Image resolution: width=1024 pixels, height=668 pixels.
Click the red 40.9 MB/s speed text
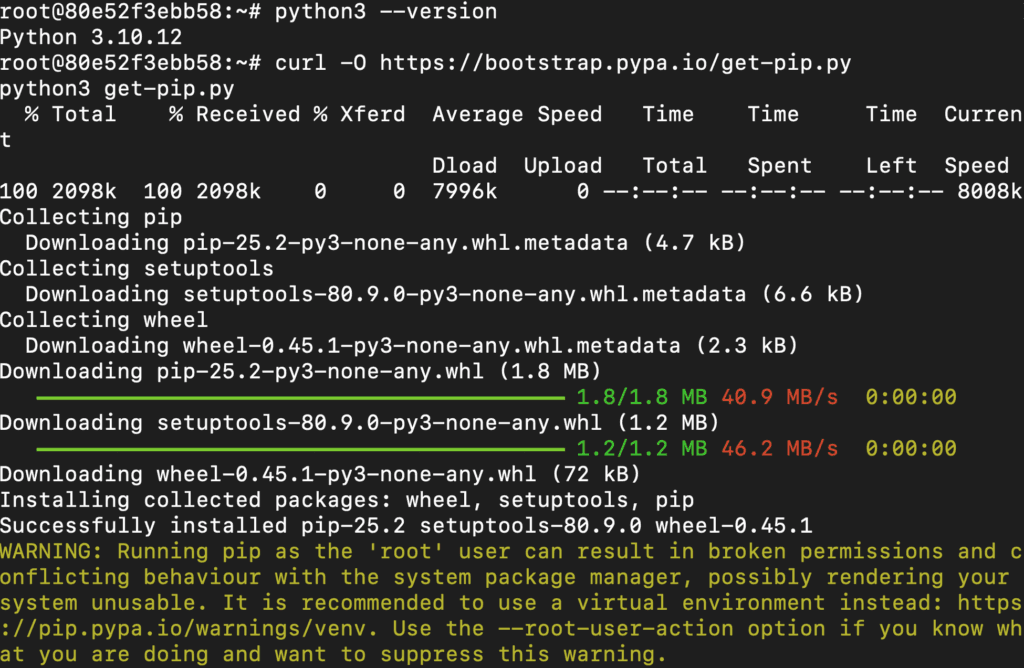click(780, 397)
